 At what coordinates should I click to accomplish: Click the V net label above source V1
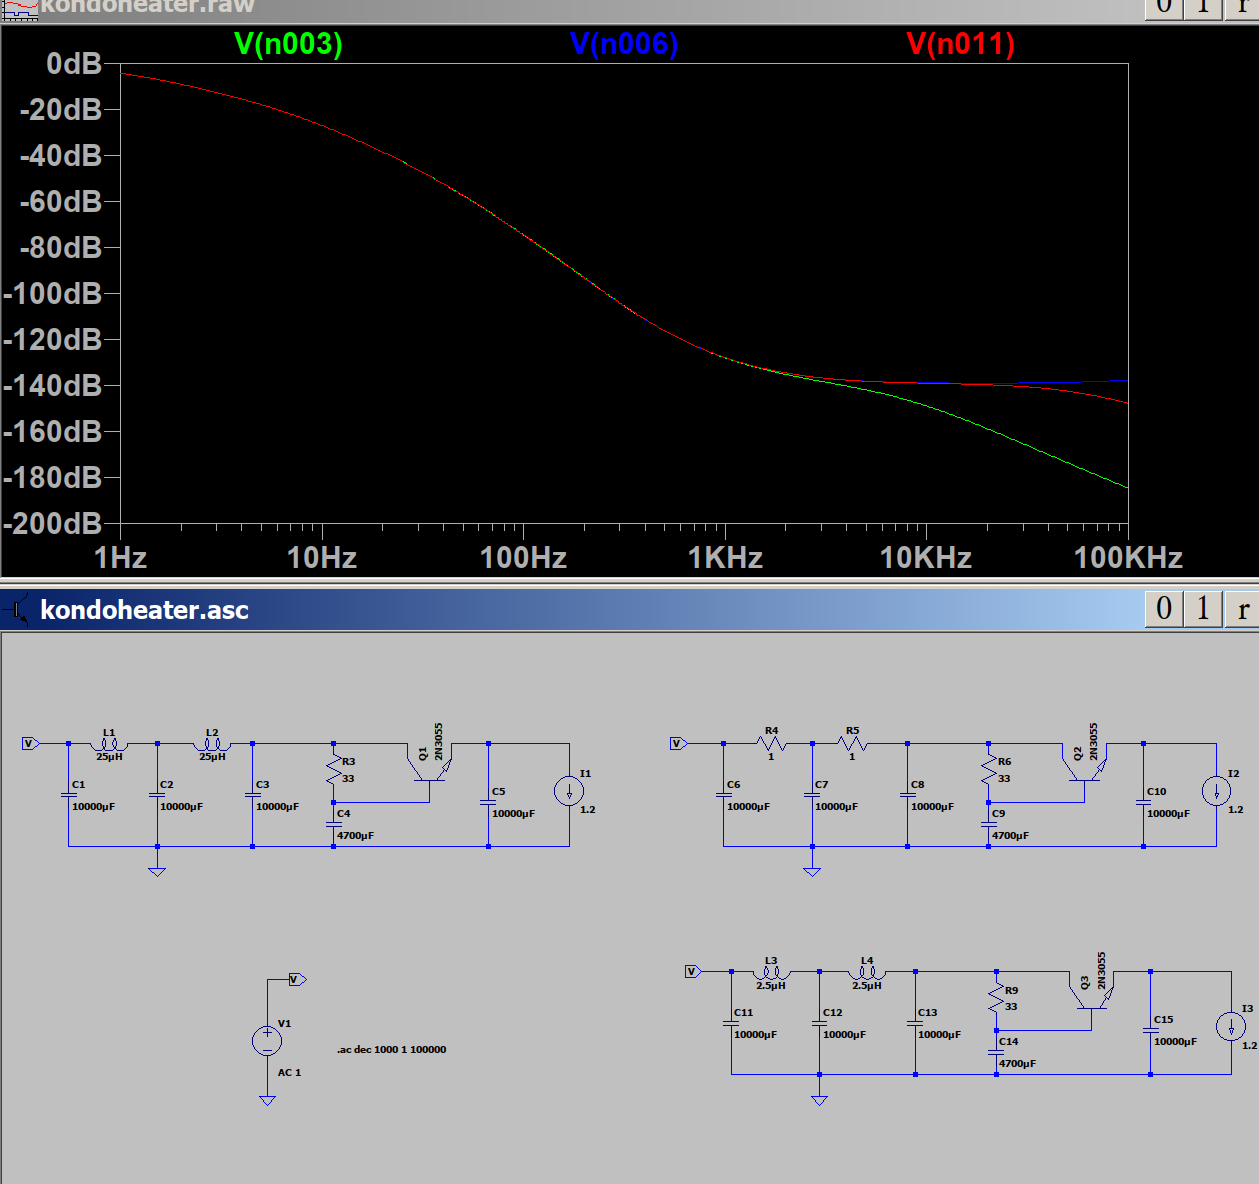[x=297, y=980]
